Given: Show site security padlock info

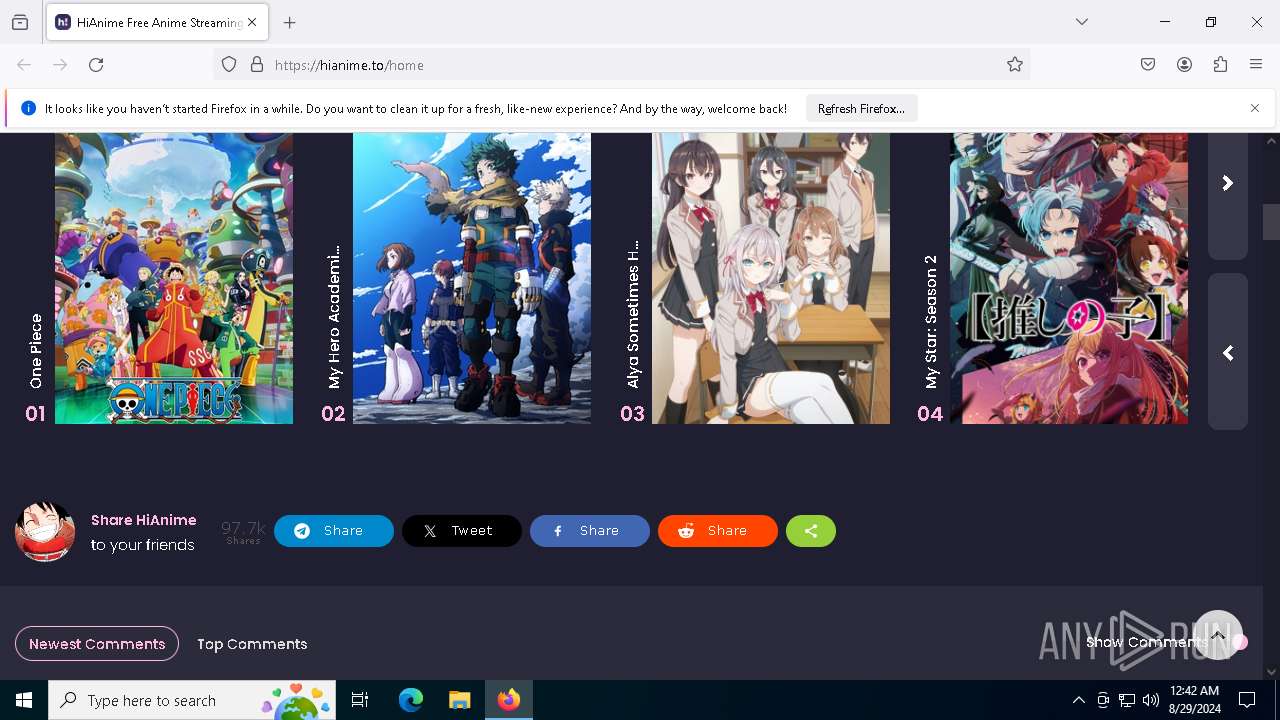Looking at the screenshot, I should tap(257, 65).
